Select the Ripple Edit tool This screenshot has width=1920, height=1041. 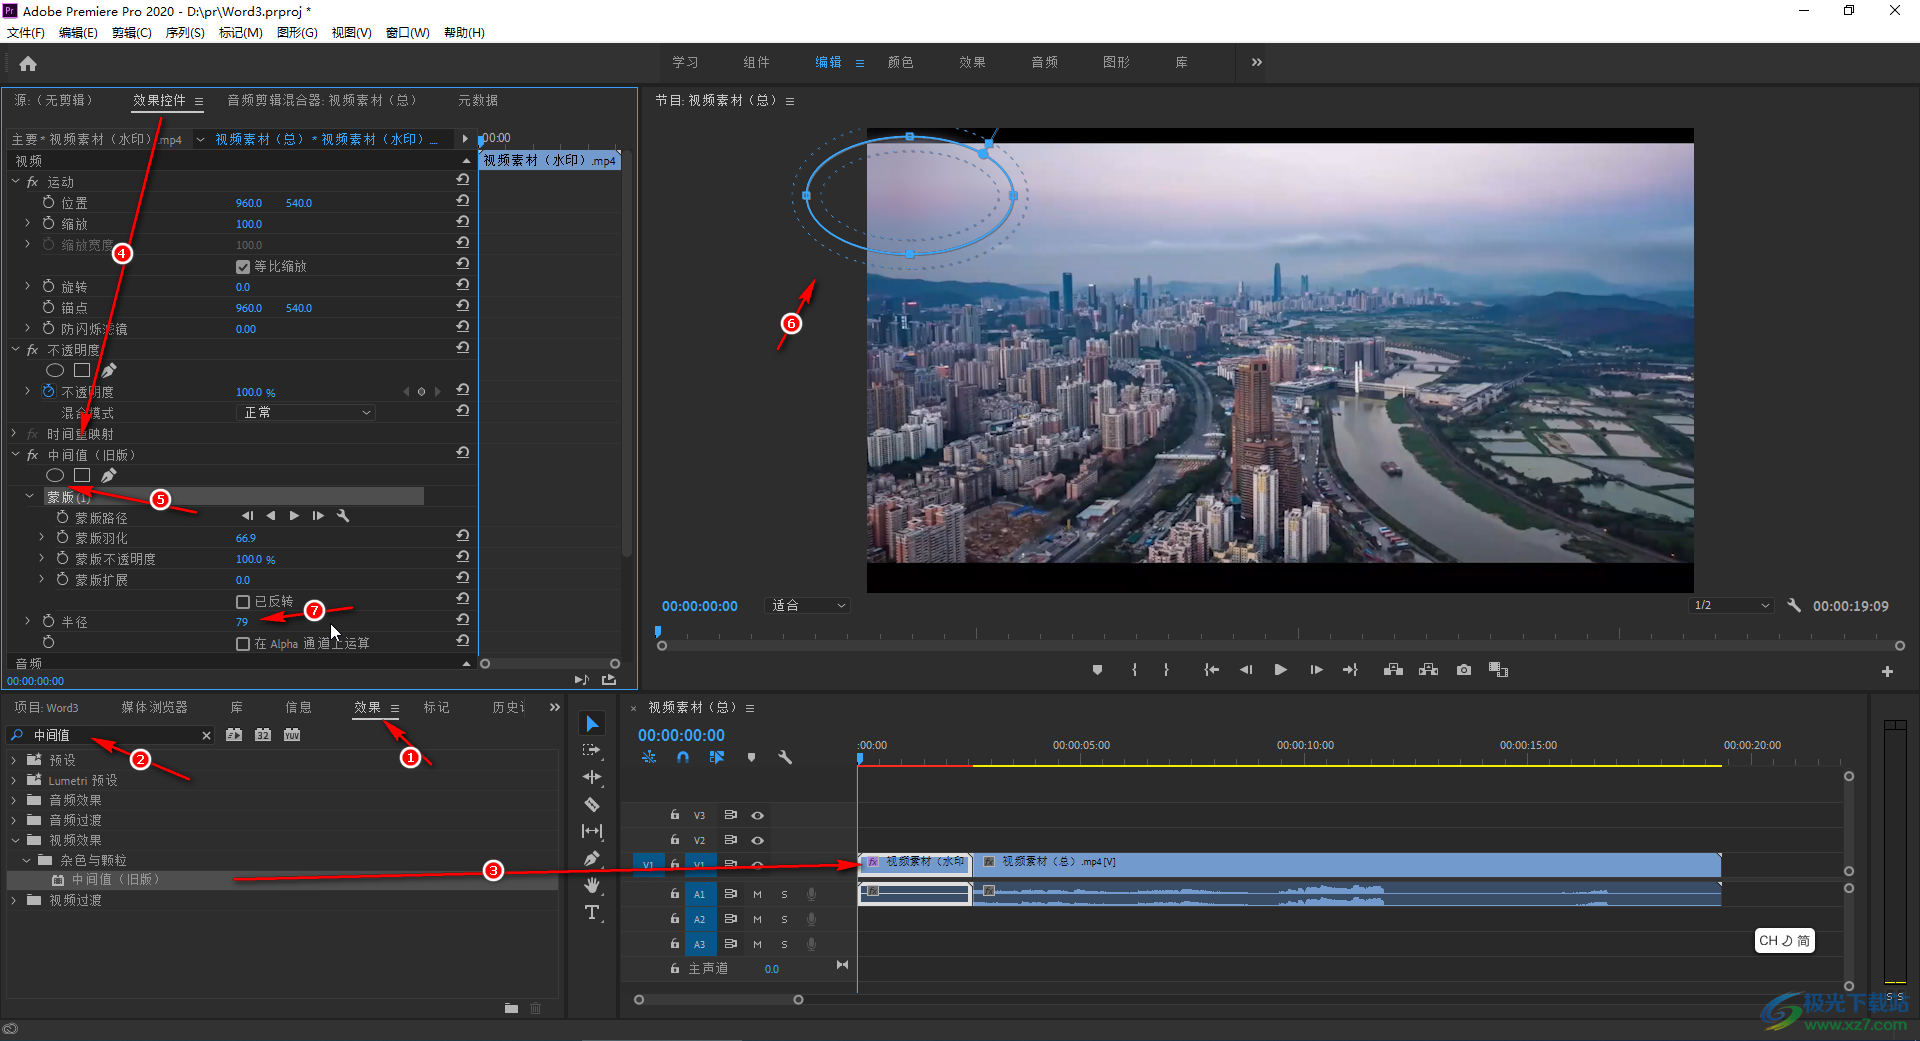coord(592,777)
